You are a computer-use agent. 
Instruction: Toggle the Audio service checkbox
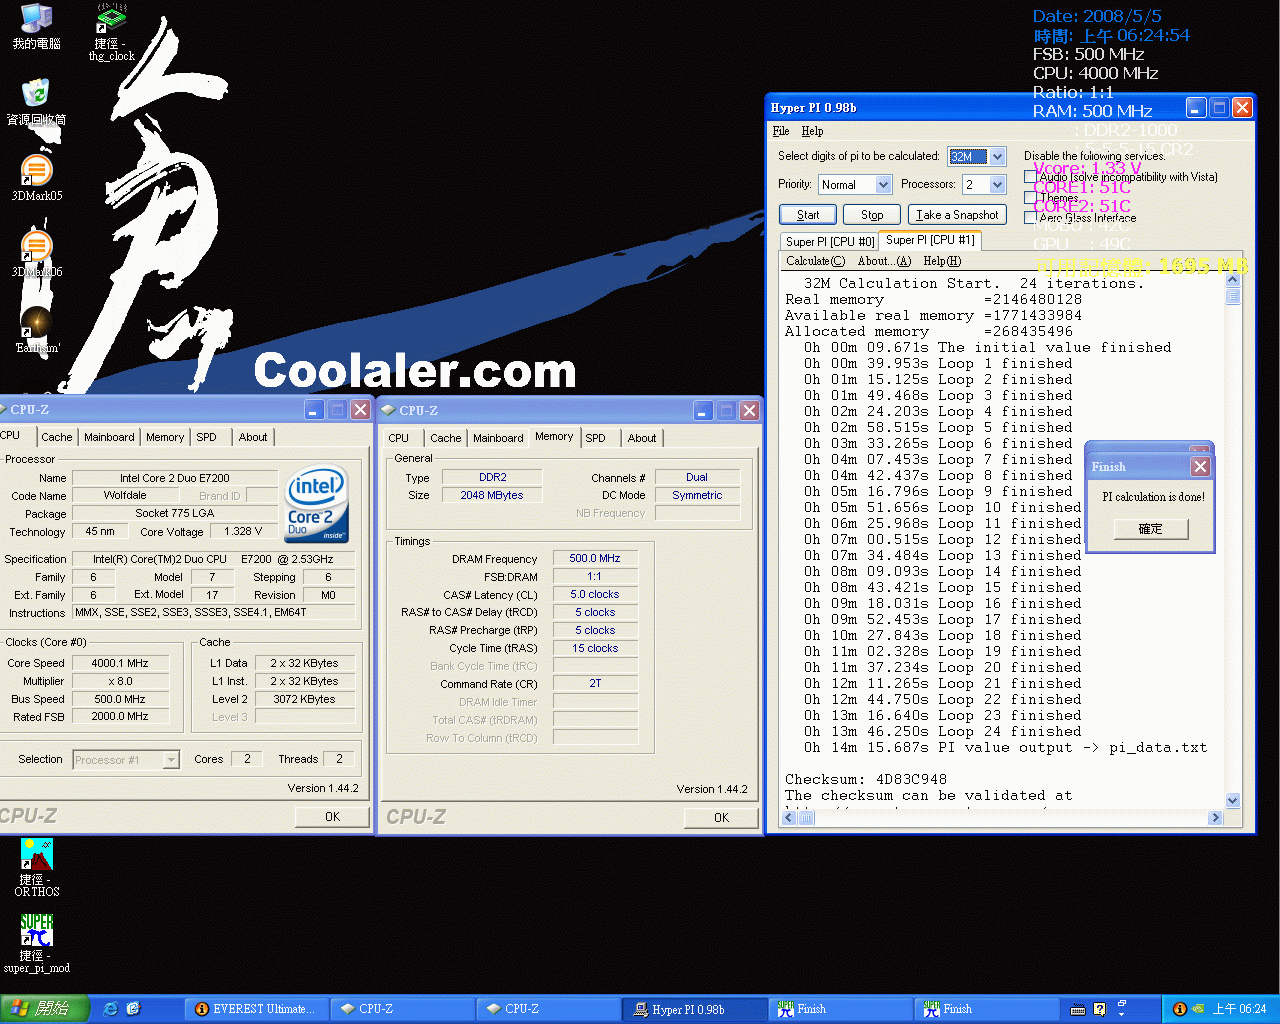pos(1030,177)
